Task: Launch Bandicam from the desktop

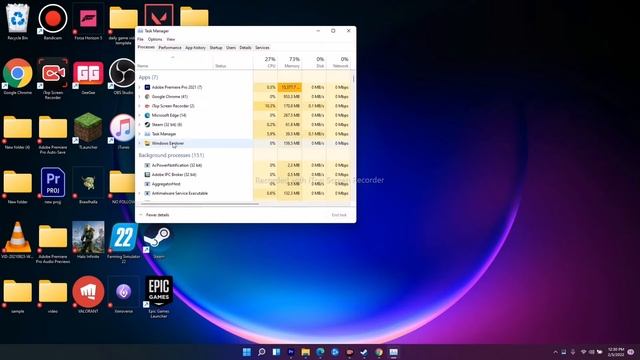Action: [53, 21]
